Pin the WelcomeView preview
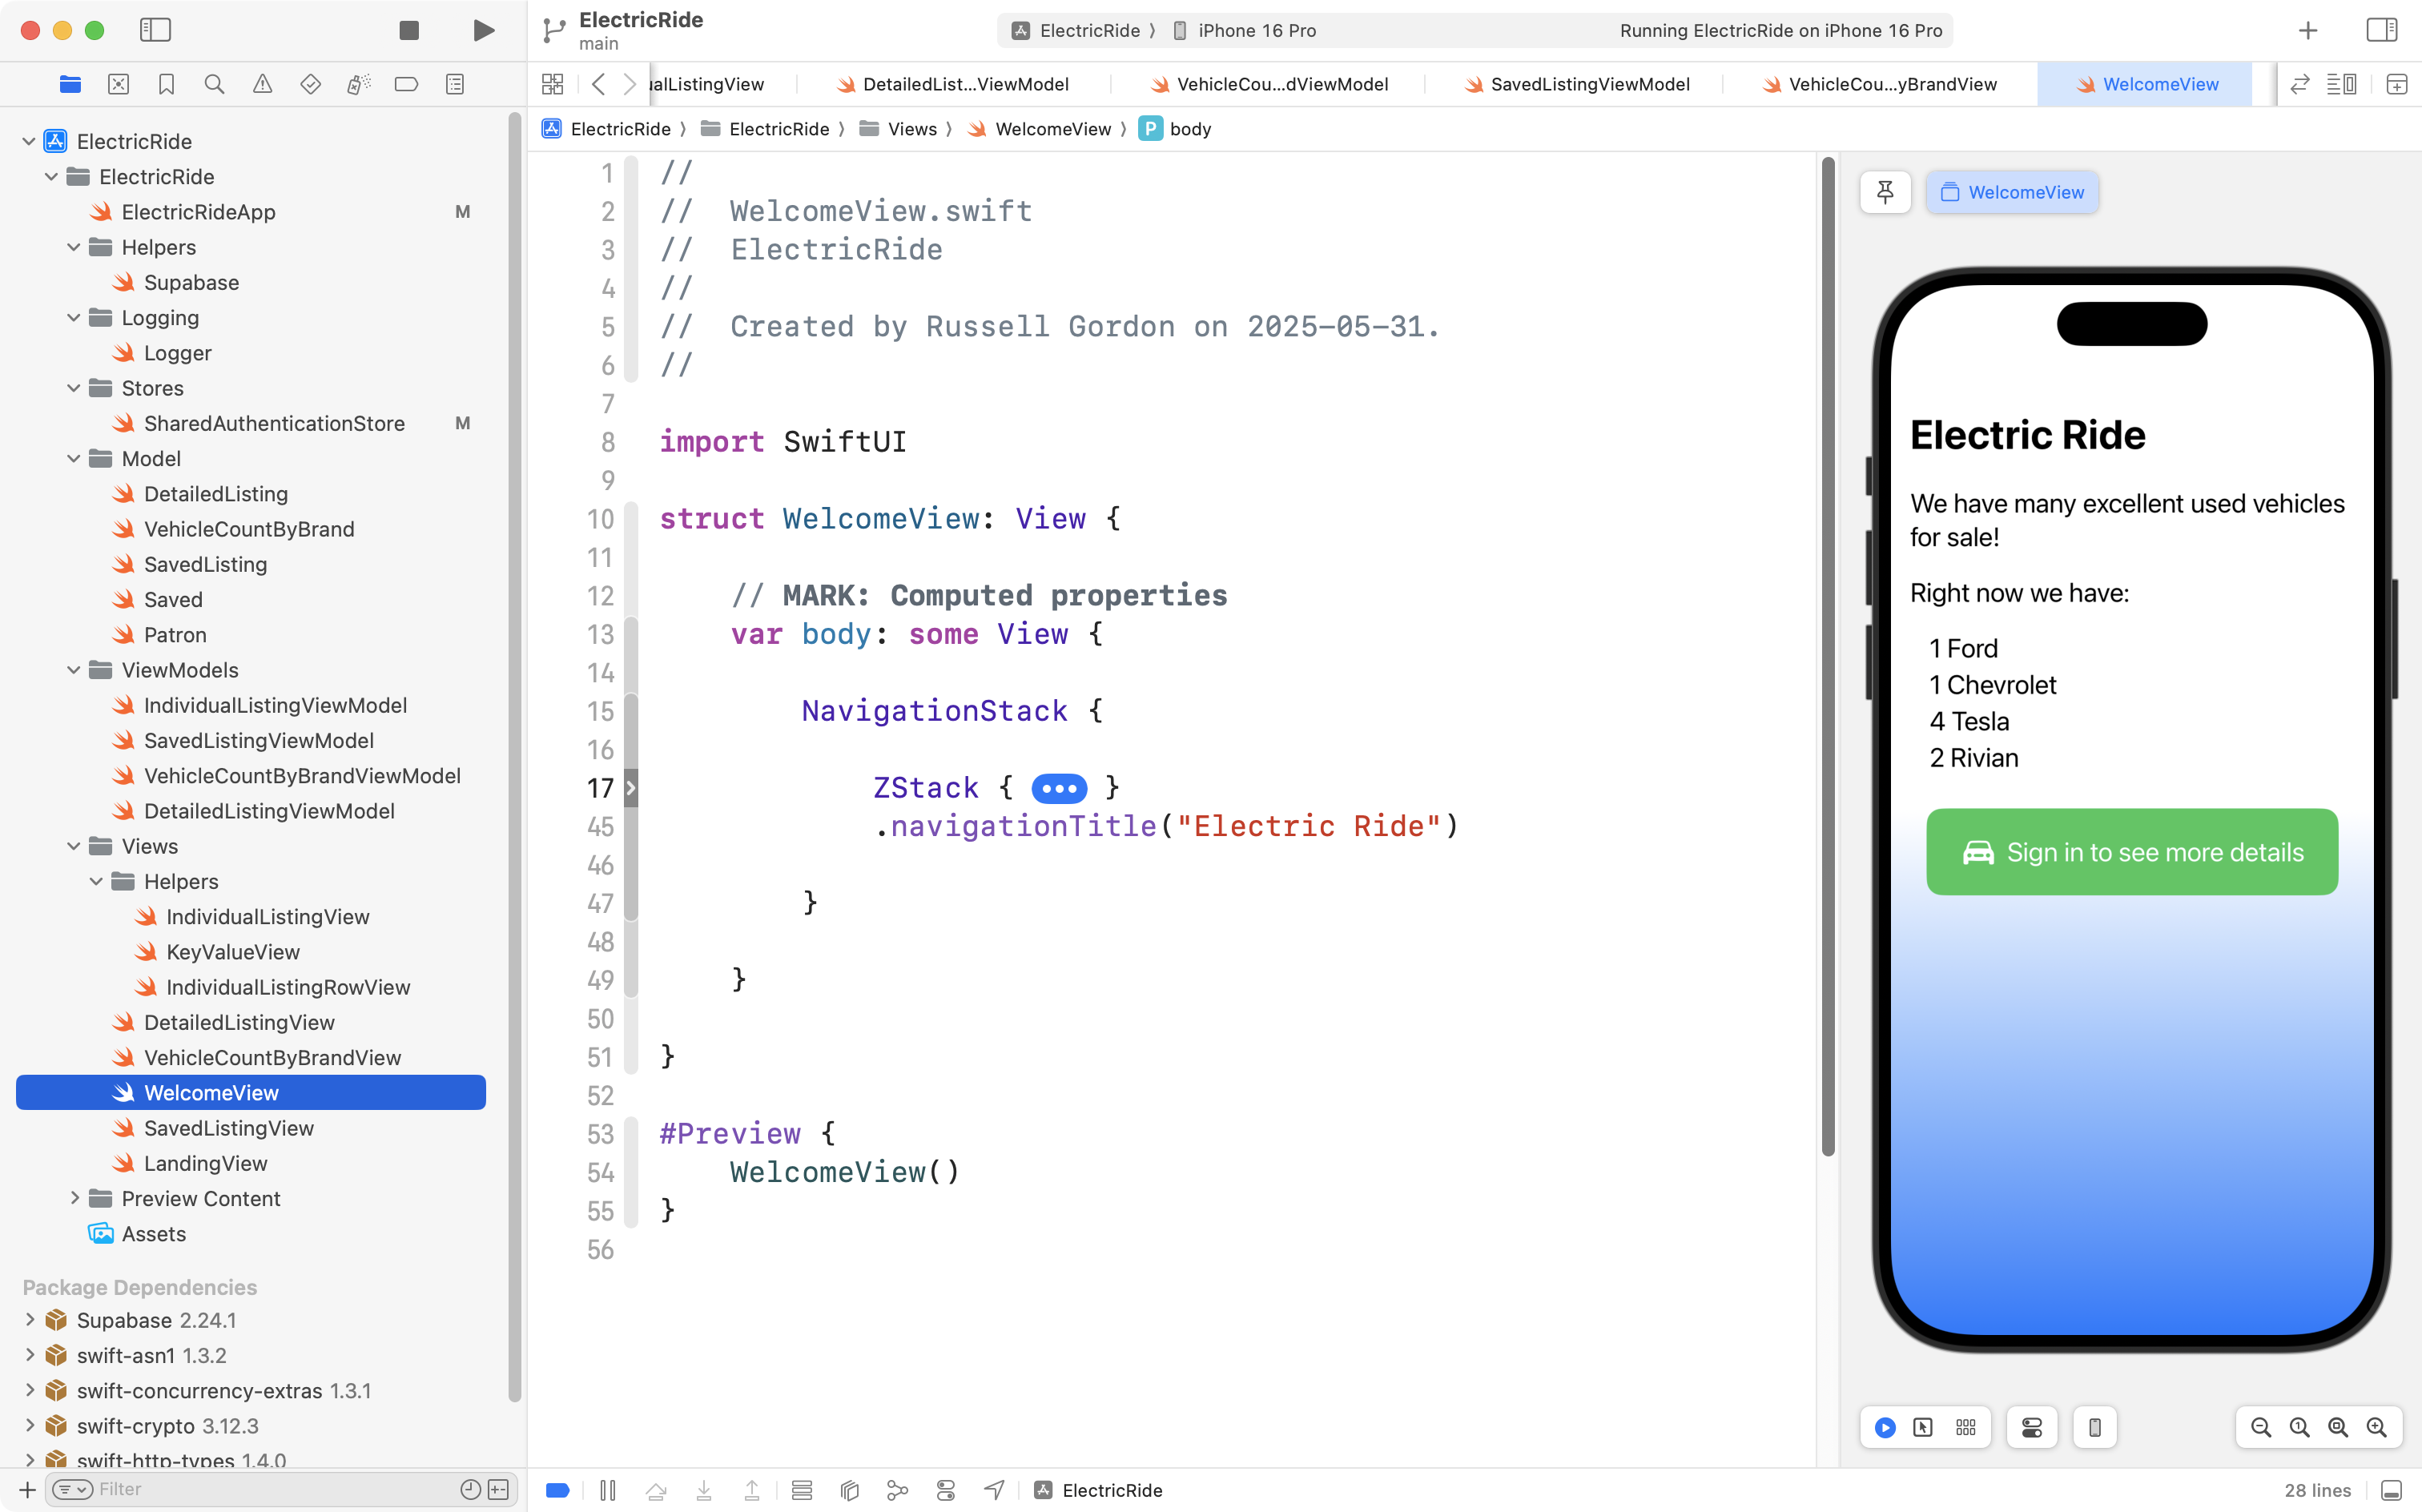Screen dimensions: 2422x1512 [1885, 192]
